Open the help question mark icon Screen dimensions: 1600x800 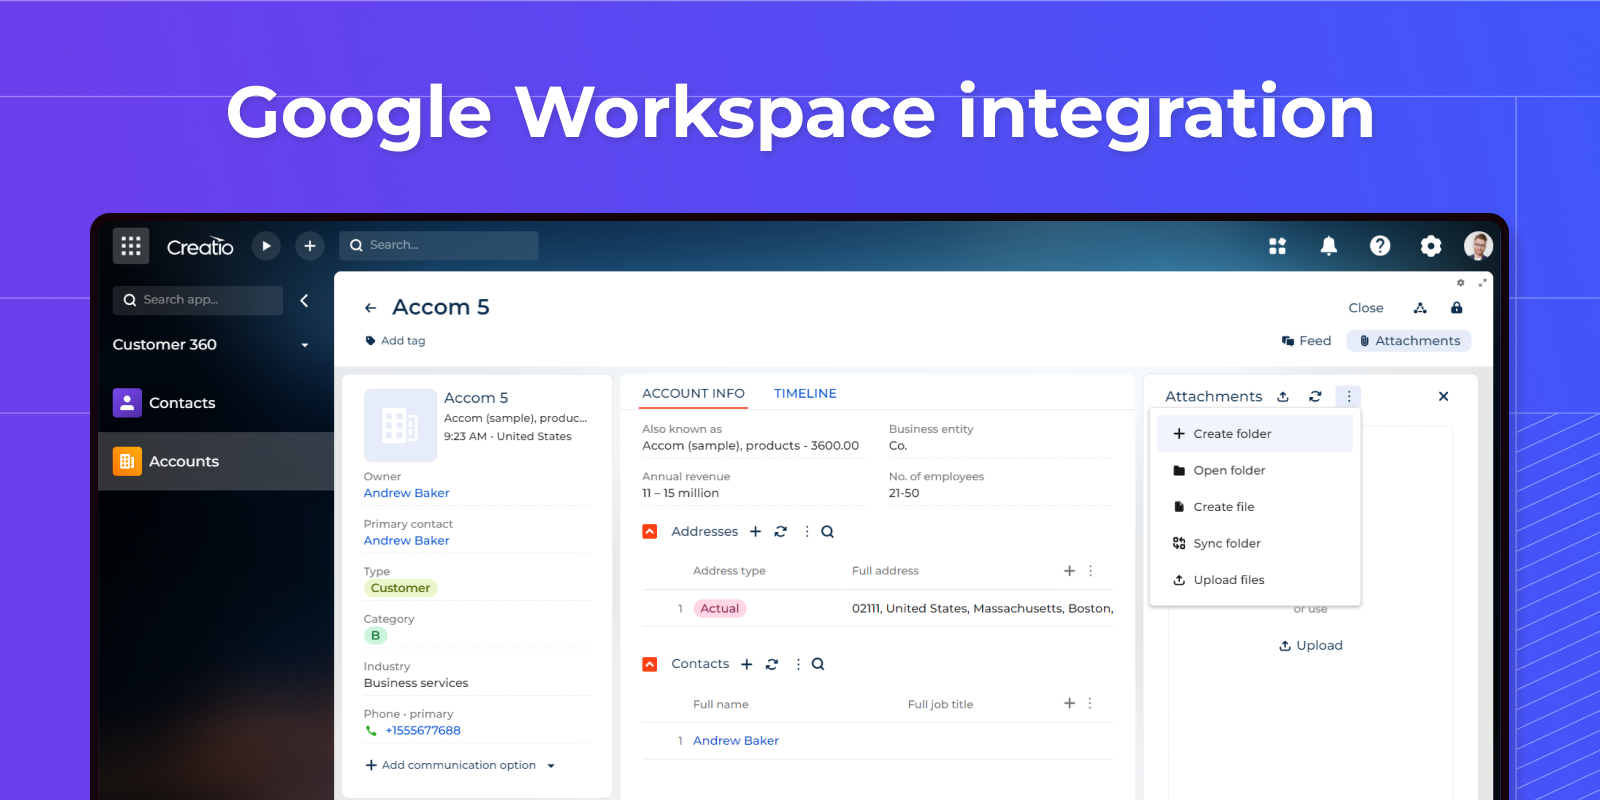pos(1380,246)
